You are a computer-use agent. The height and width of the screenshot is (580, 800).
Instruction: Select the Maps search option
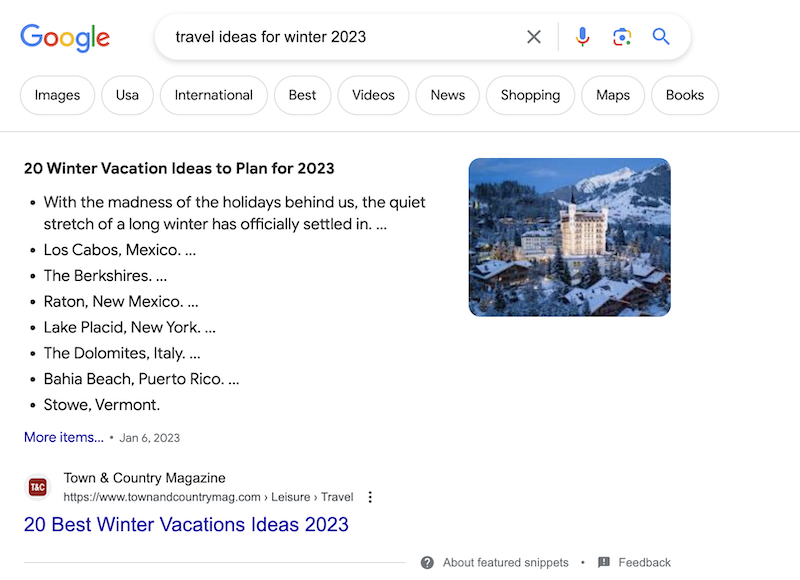pos(612,95)
